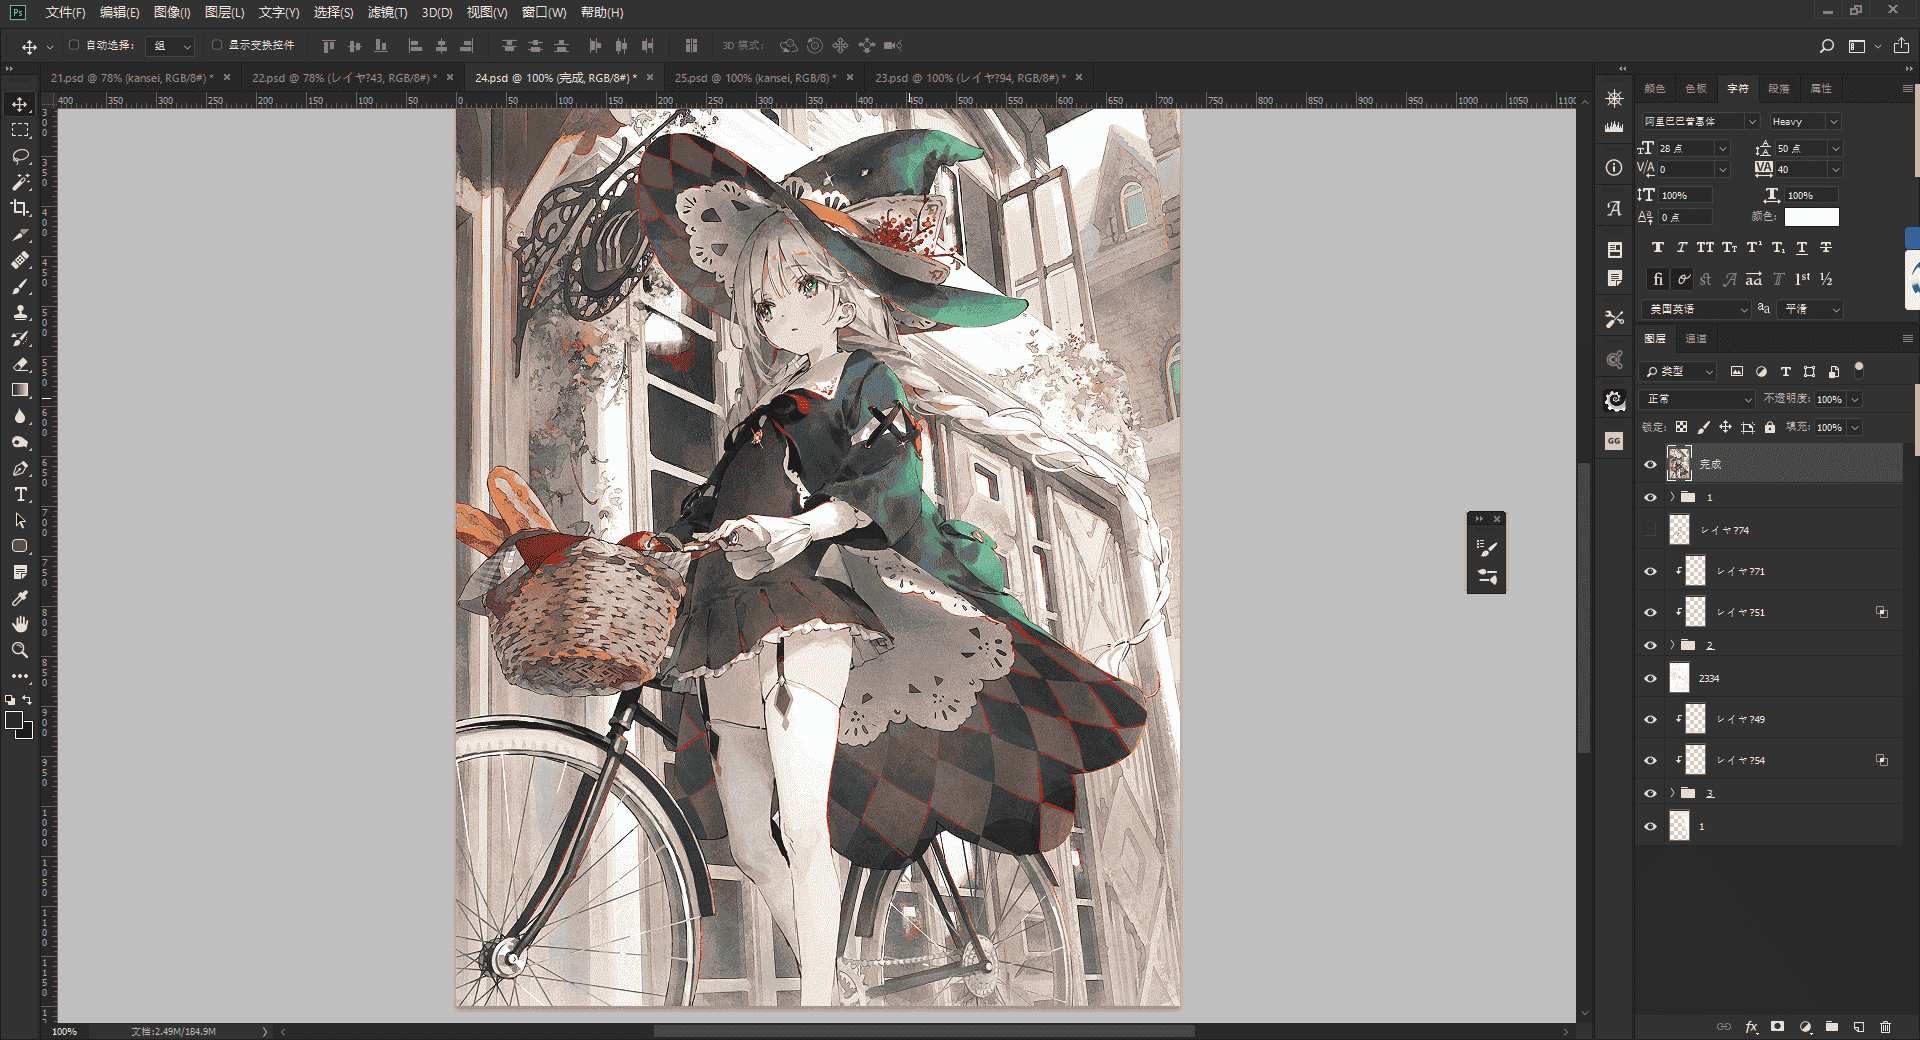Click the font size 28 点 field

(1687, 148)
